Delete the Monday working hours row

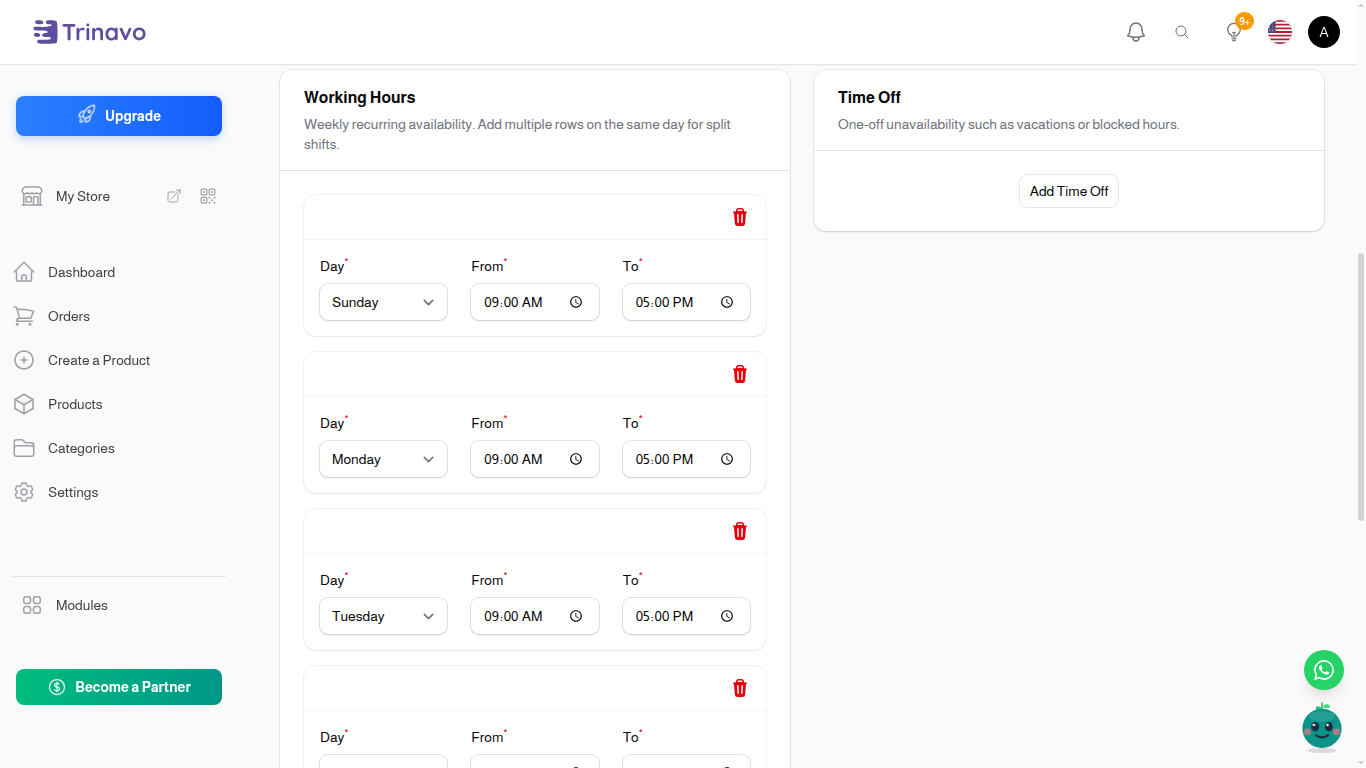point(740,374)
